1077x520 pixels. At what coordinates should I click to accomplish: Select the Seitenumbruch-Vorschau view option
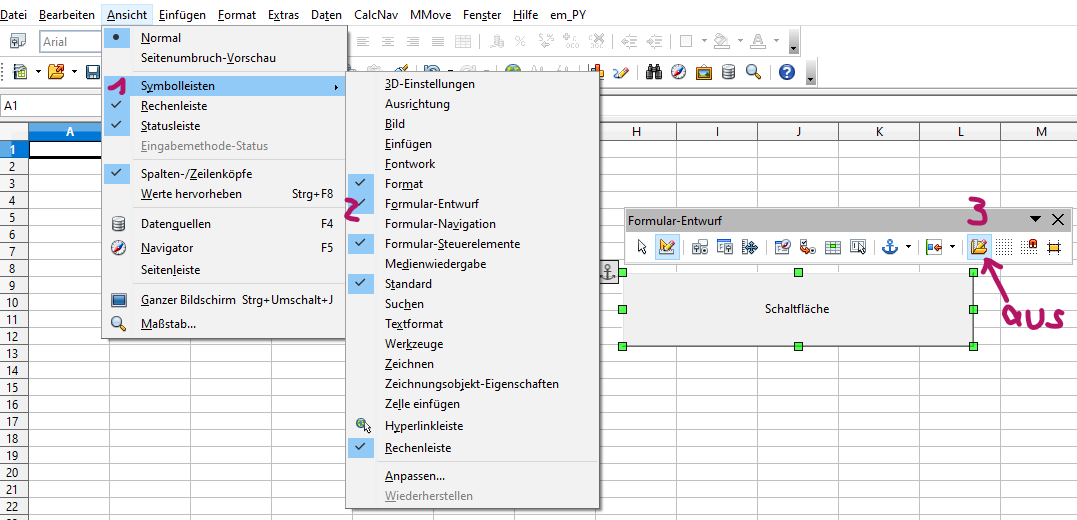click(208, 58)
